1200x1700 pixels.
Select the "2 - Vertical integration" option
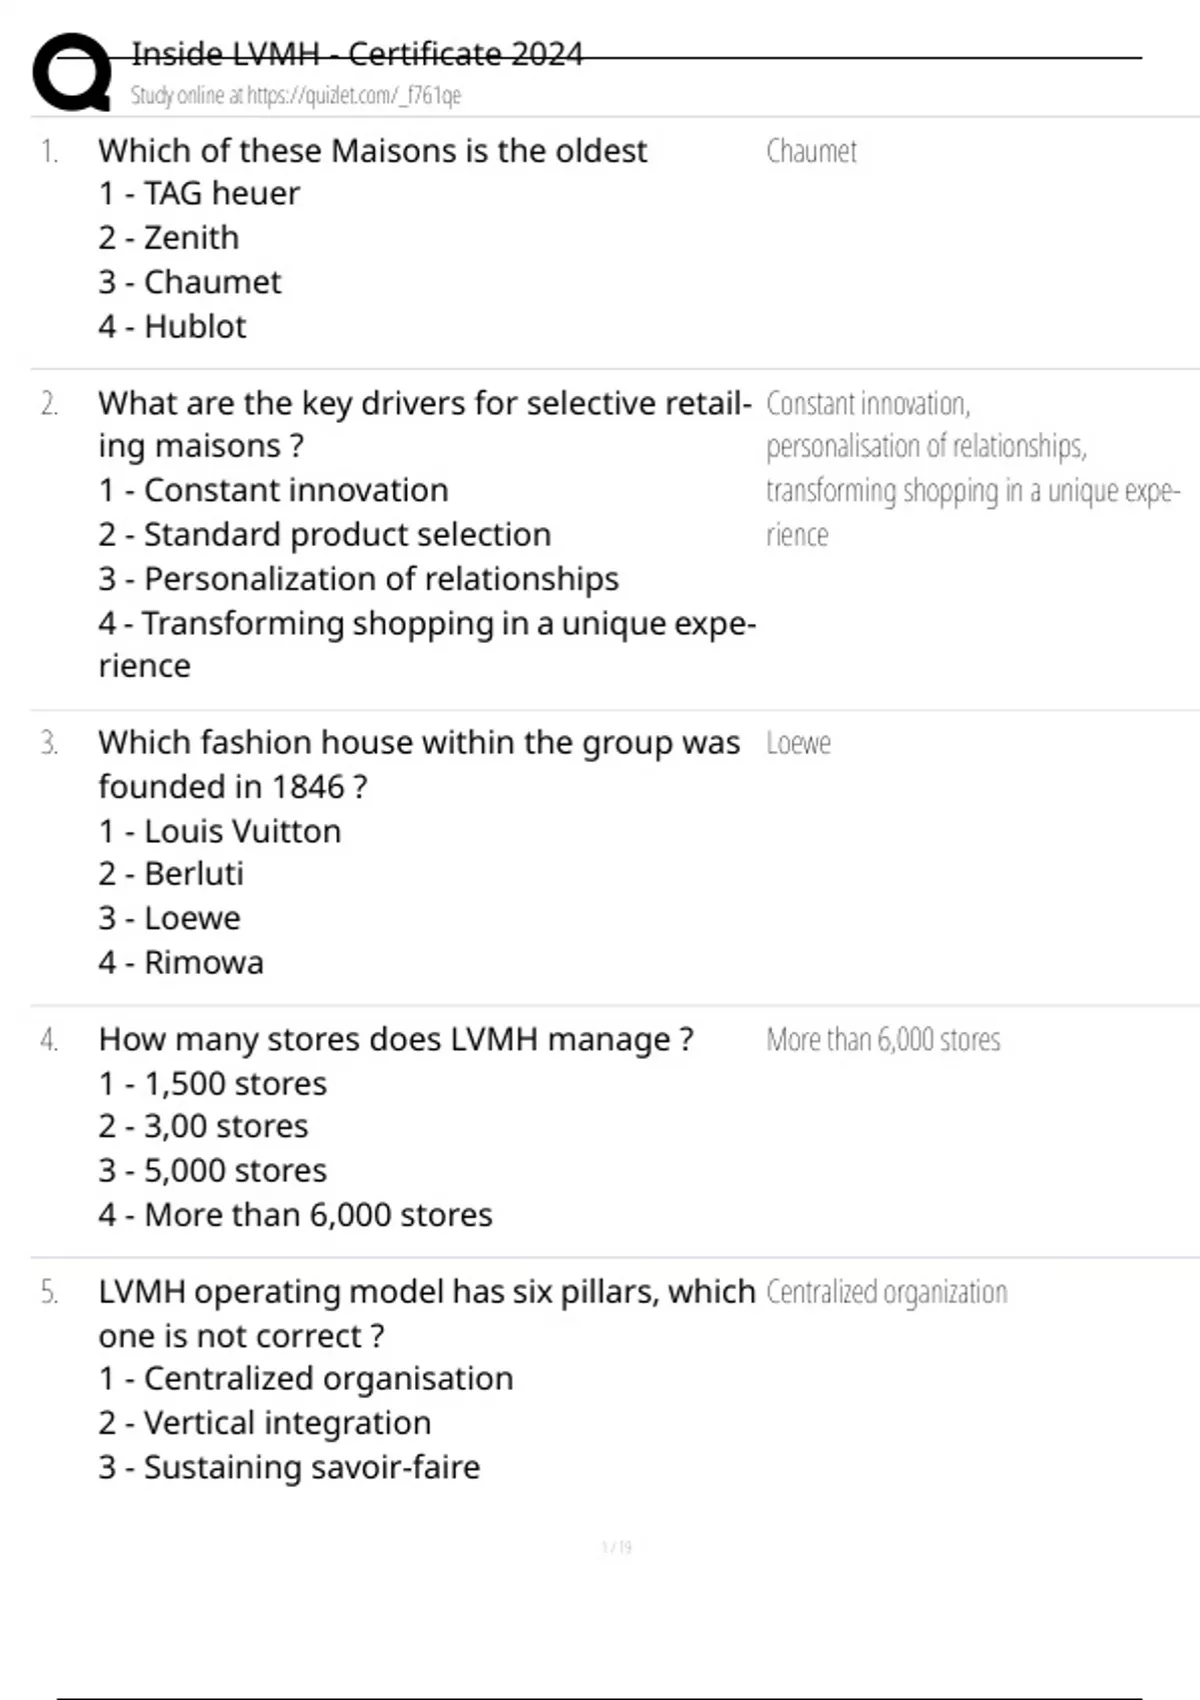(x=265, y=1422)
